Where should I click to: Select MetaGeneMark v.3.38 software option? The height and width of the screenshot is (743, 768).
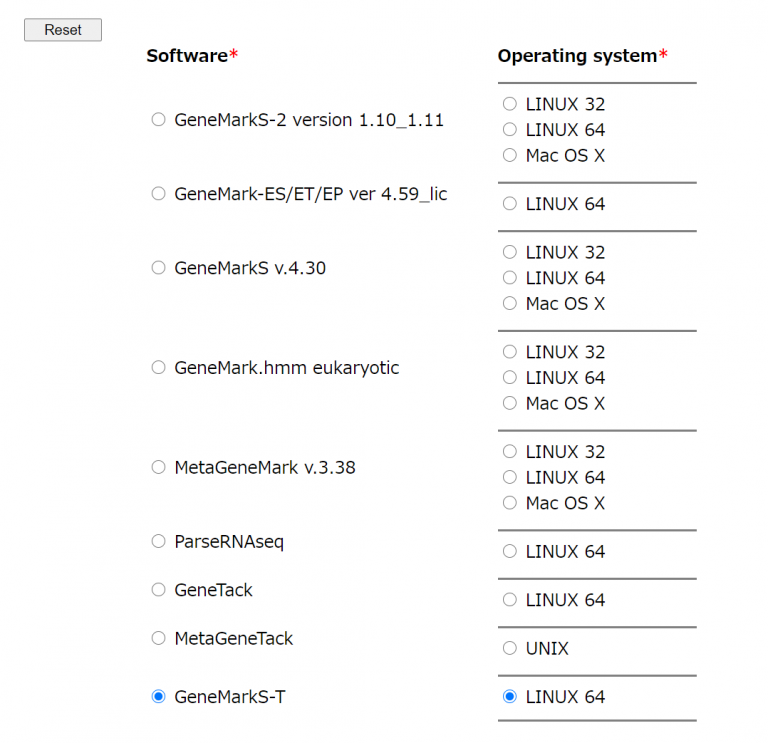(158, 467)
